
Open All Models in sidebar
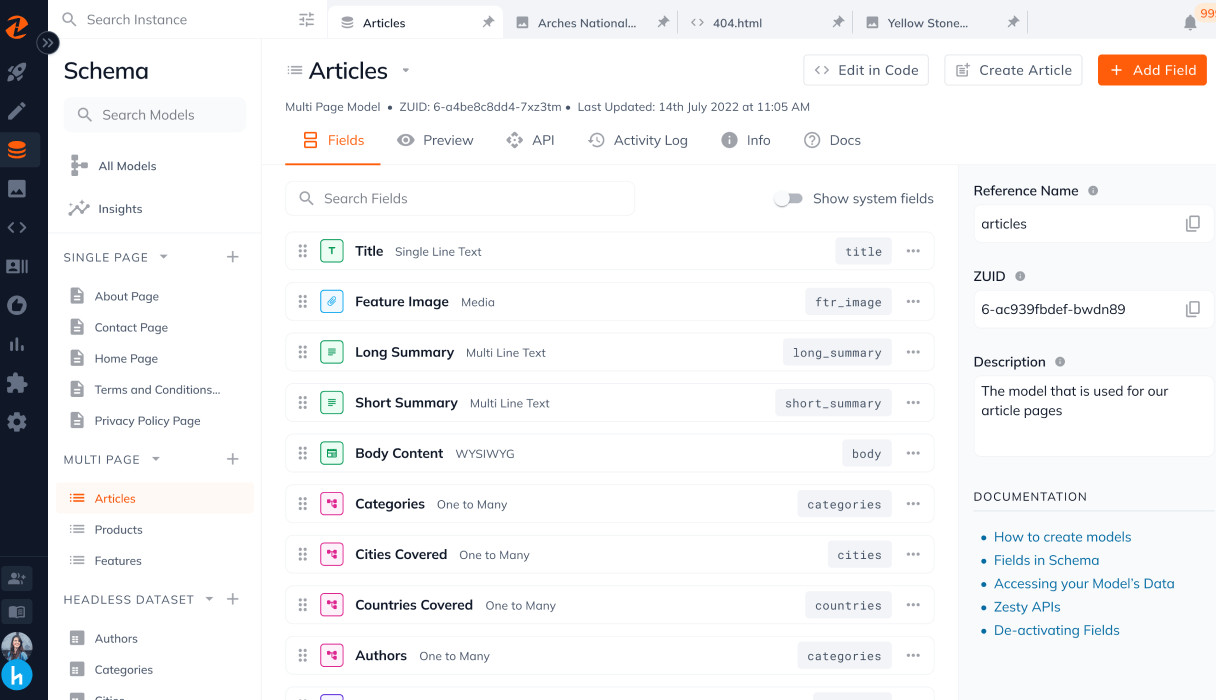pyautogui.click(x=127, y=166)
